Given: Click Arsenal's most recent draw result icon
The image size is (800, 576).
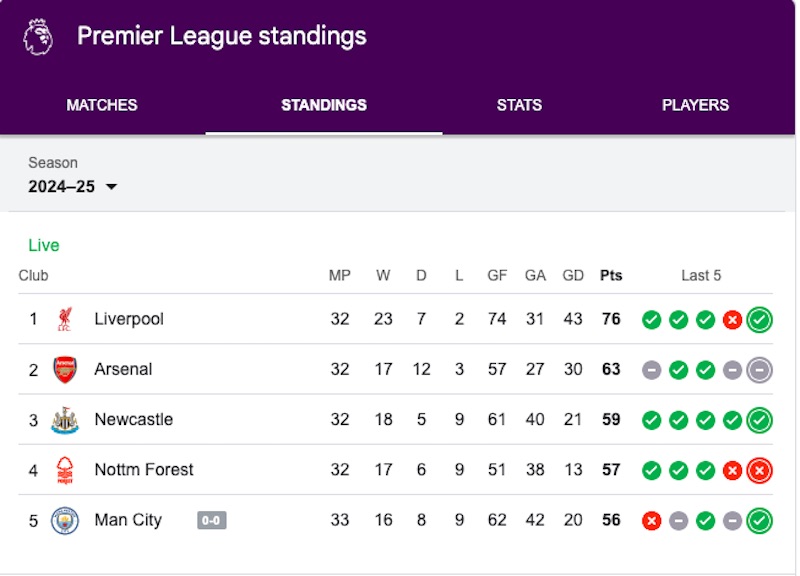Looking at the screenshot, I should click(759, 370).
